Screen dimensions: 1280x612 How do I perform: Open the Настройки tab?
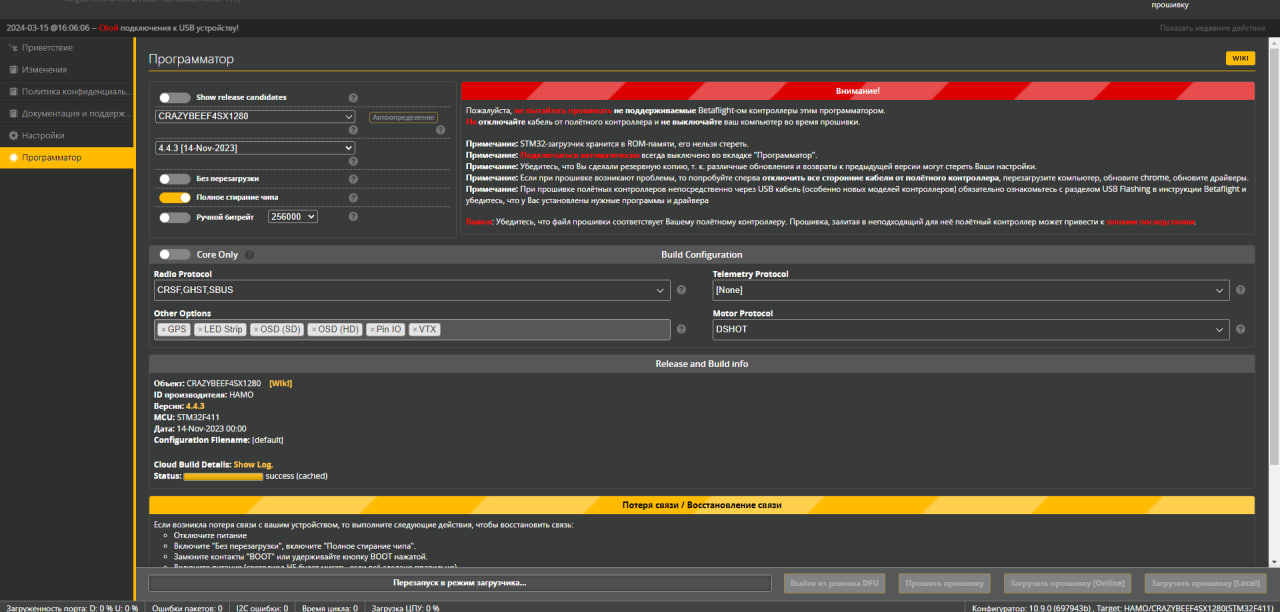pos(67,135)
